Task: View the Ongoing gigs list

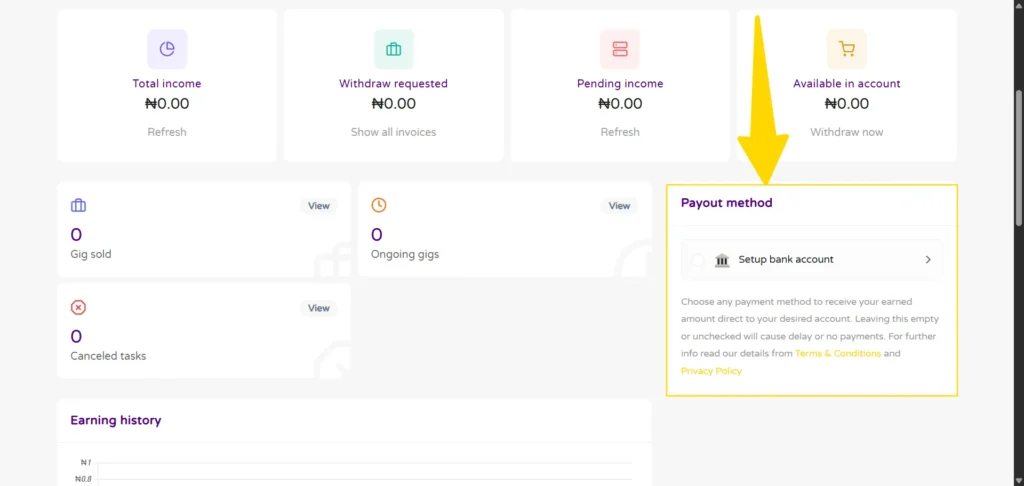Action: point(619,206)
